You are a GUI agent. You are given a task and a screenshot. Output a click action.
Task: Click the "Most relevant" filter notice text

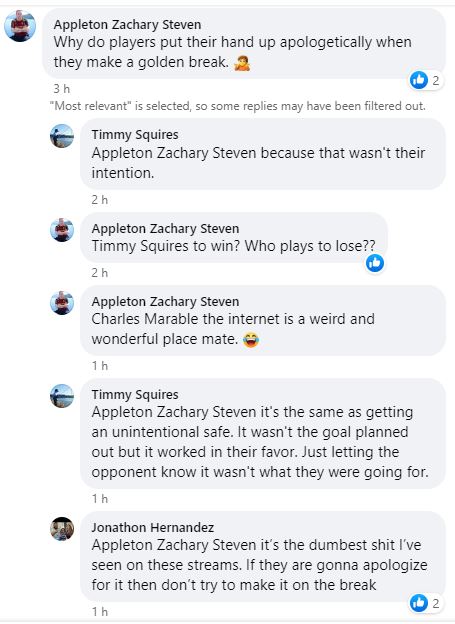238,106
